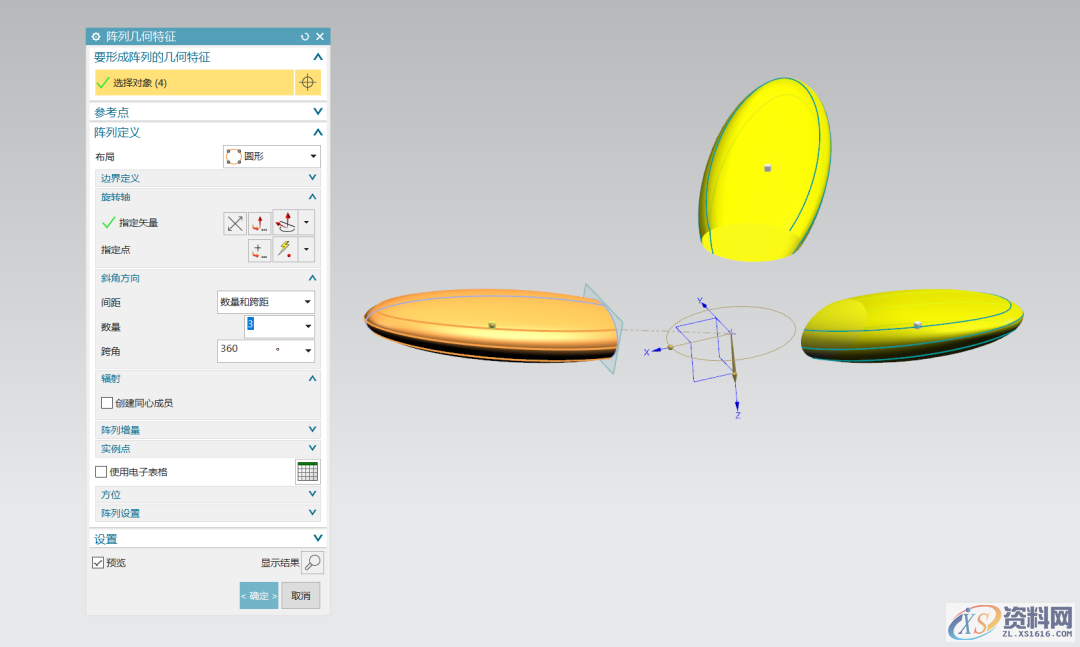This screenshot has width=1080, height=647.
Task: Open the 布局 layout dropdown
Action: point(271,157)
